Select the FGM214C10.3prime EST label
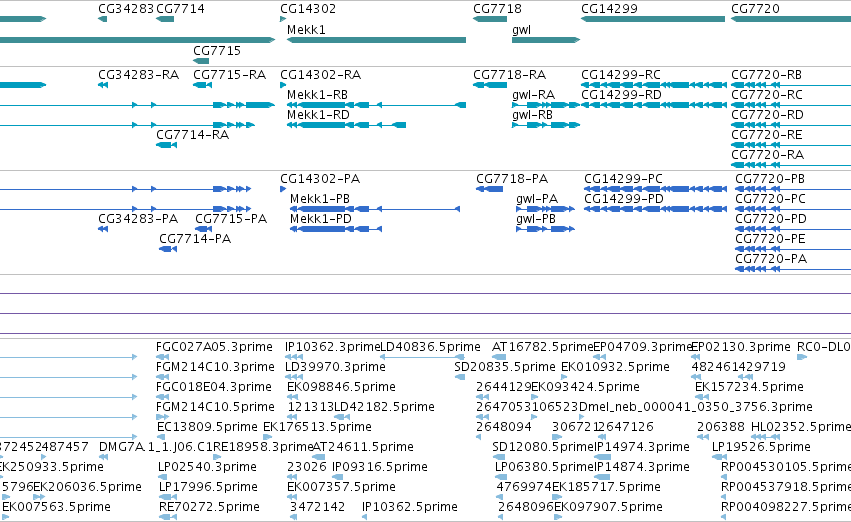The width and height of the screenshot is (851, 522). (x=215, y=367)
